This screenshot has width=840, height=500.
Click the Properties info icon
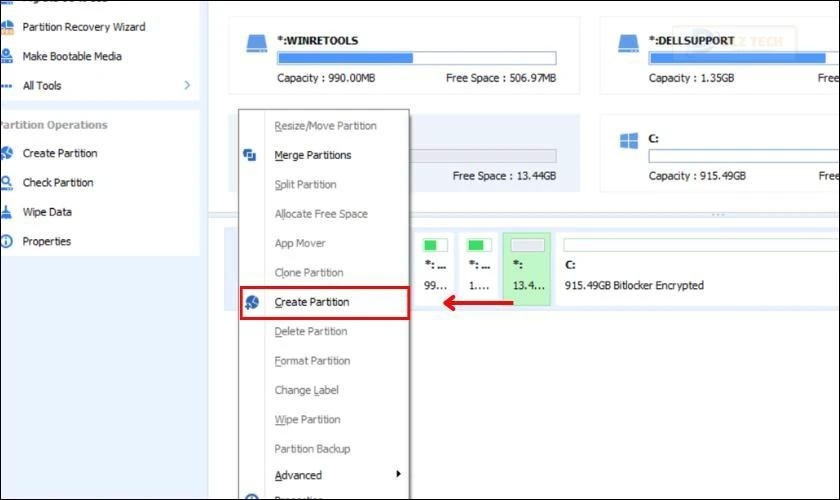coord(6,241)
